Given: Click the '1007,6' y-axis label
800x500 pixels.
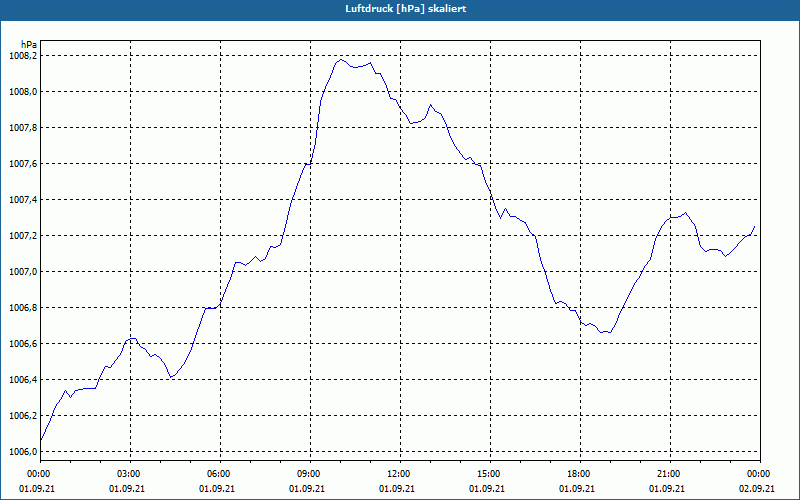Looking at the screenshot, I should pyautogui.click(x=23, y=164).
